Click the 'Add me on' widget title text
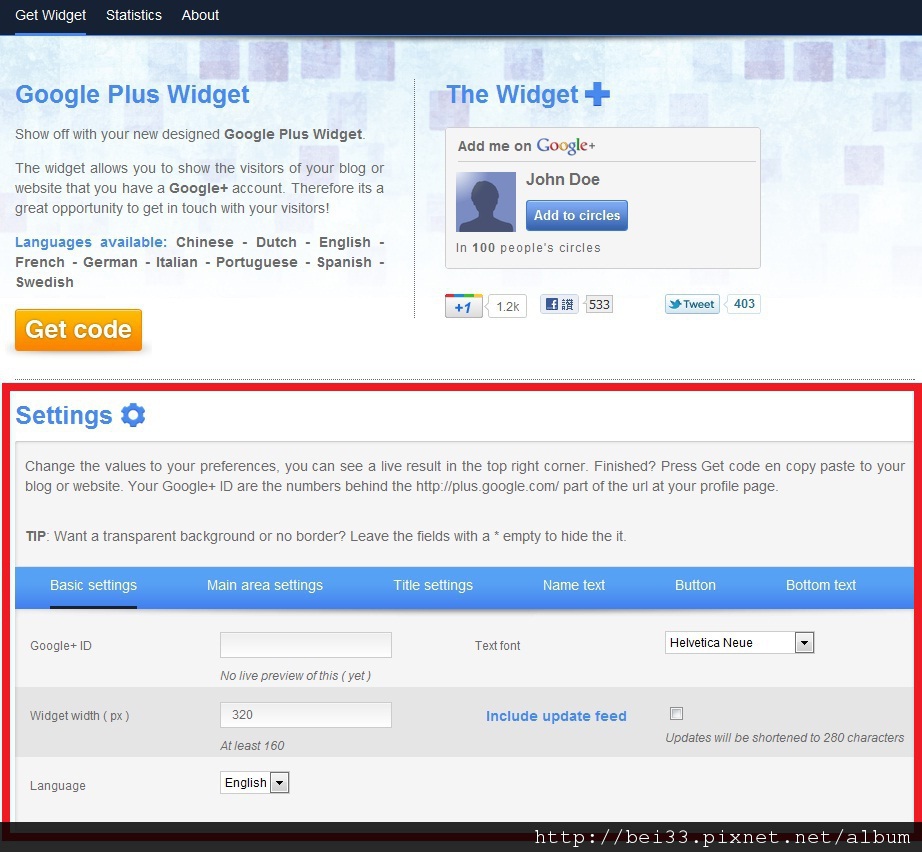922x852 pixels. tap(495, 146)
